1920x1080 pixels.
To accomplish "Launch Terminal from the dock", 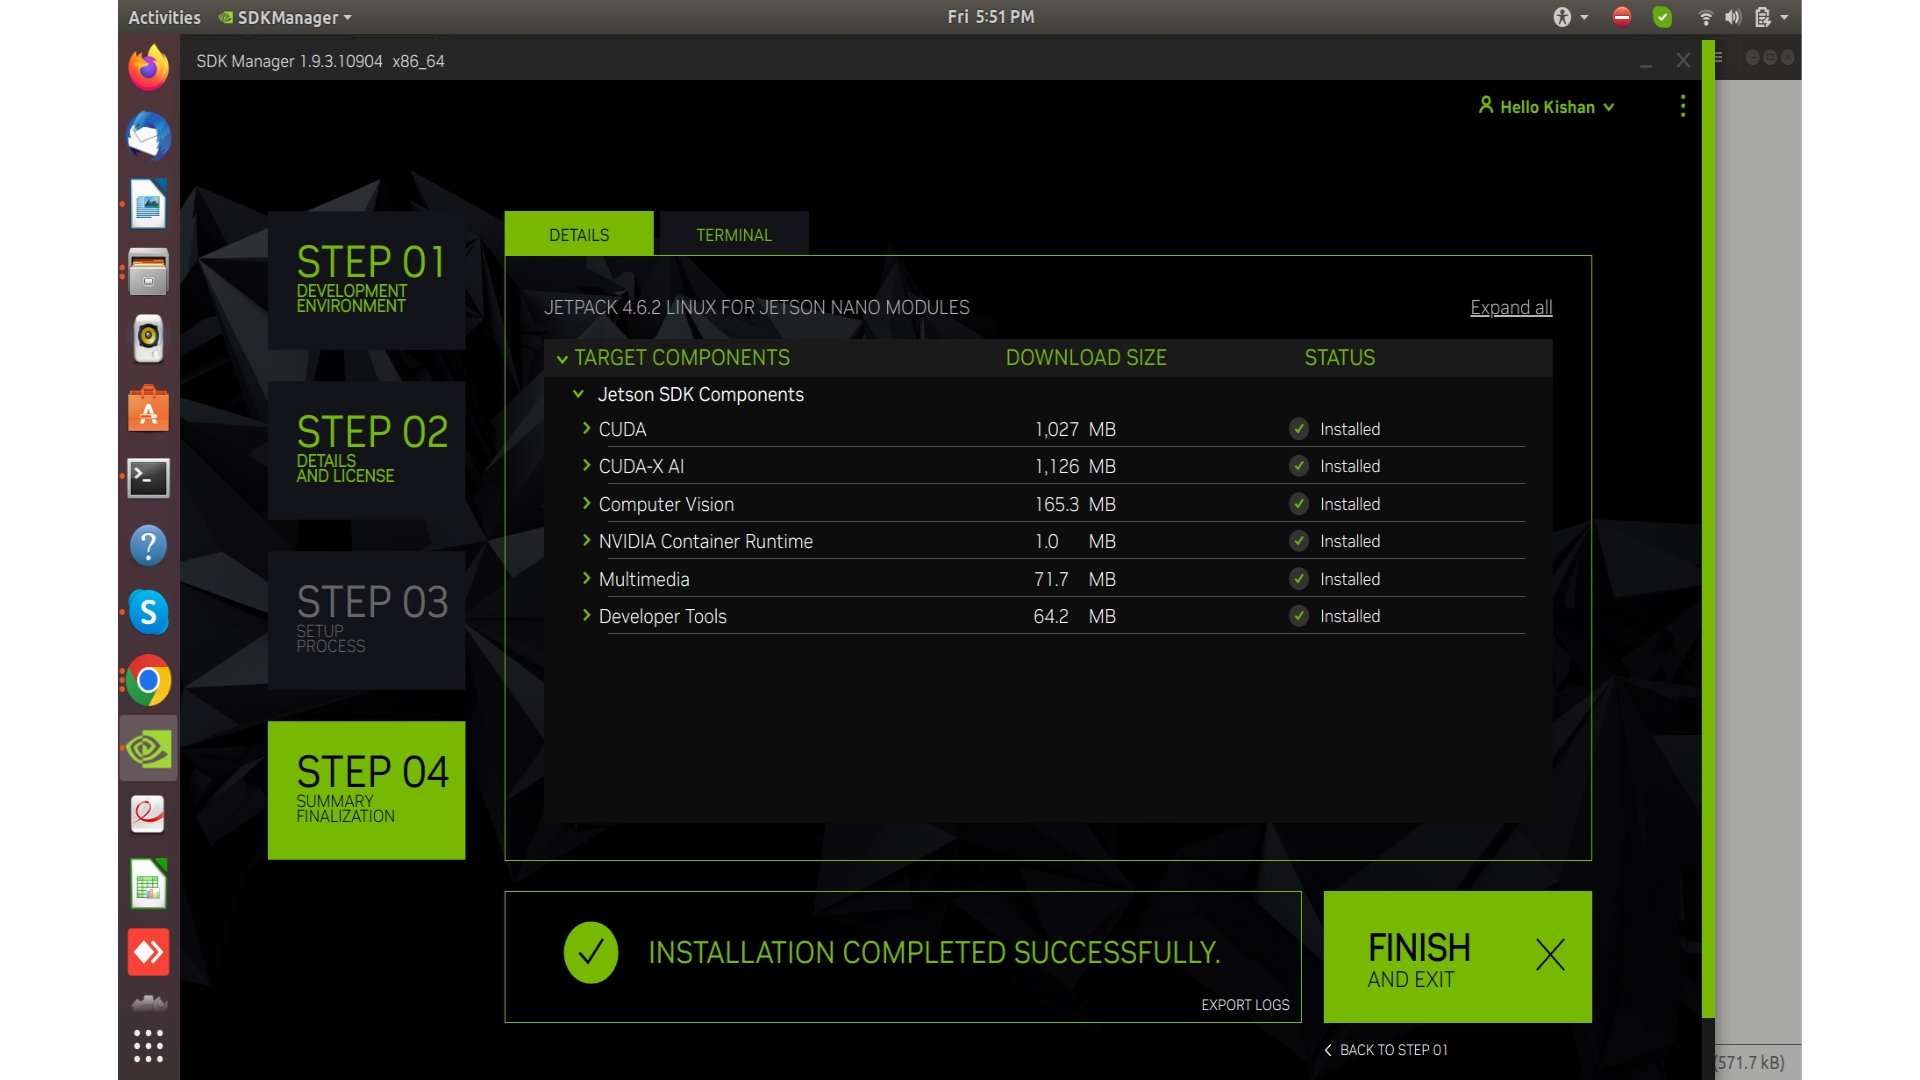I will [x=149, y=478].
